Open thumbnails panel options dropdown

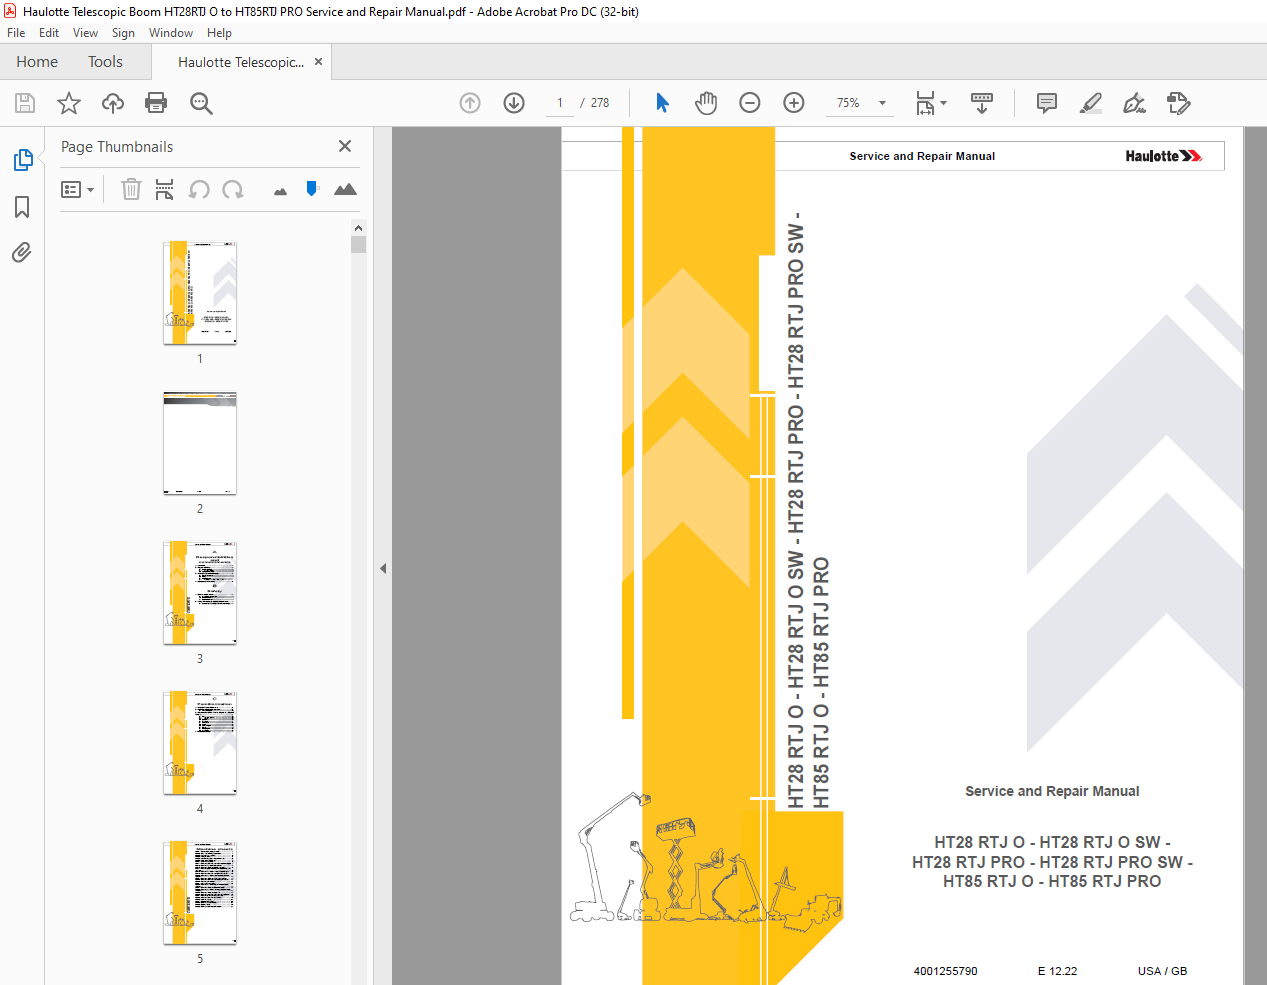[x=77, y=189]
